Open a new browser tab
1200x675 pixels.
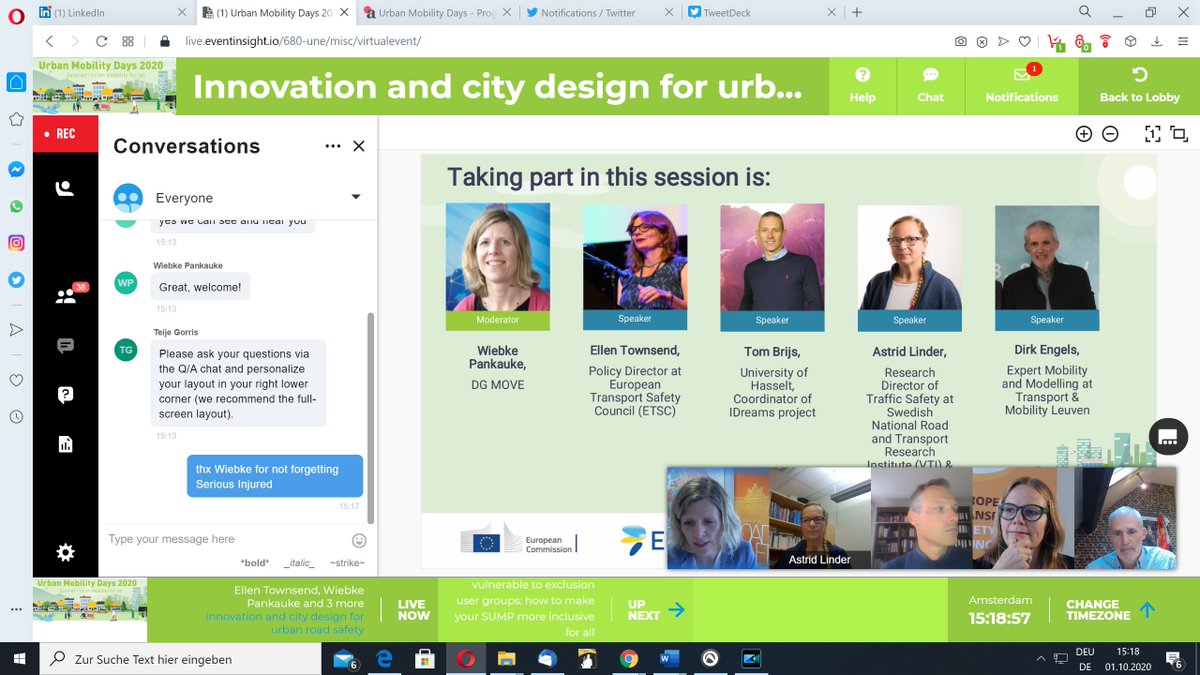click(857, 13)
